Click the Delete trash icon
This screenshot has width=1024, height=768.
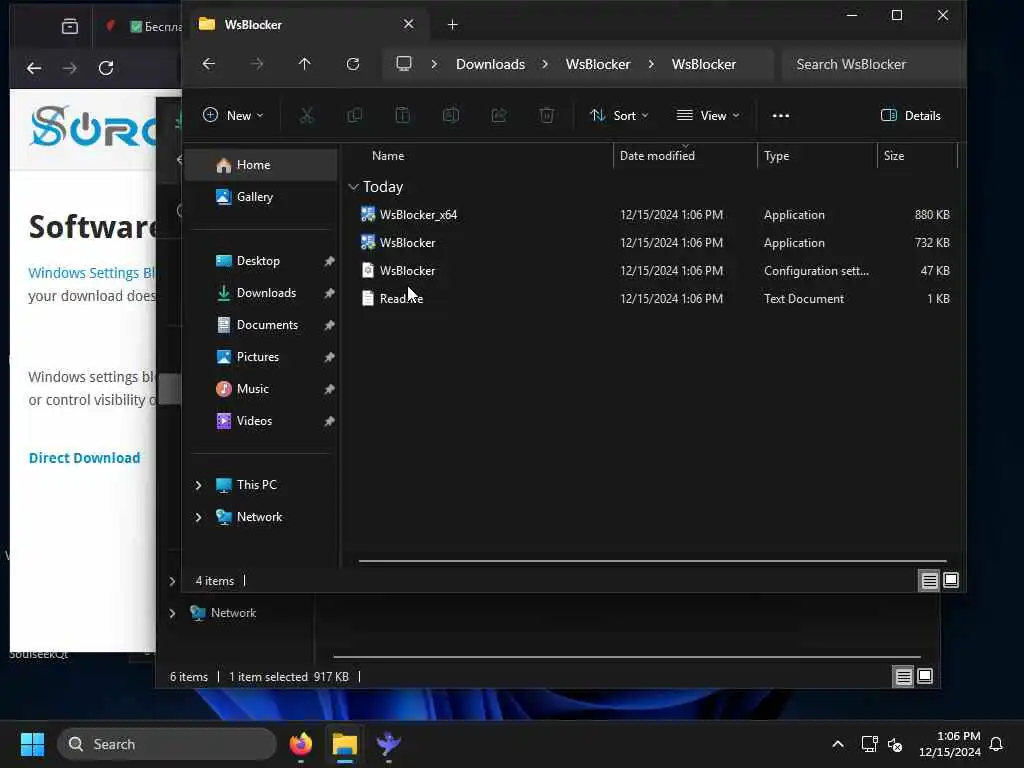[x=547, y=116]
